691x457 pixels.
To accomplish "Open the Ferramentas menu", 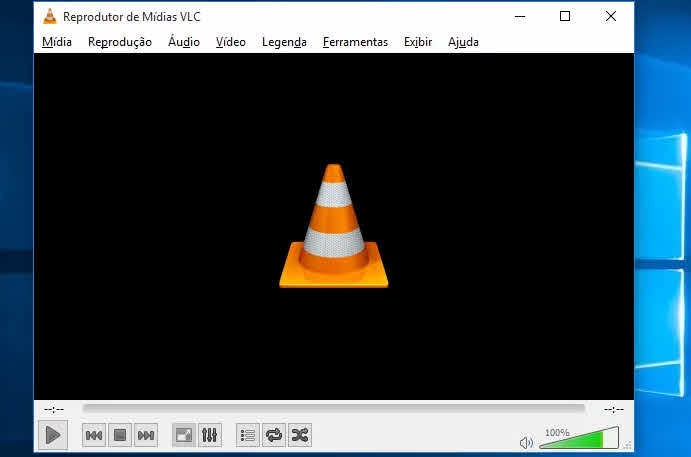I will (355, 42).
